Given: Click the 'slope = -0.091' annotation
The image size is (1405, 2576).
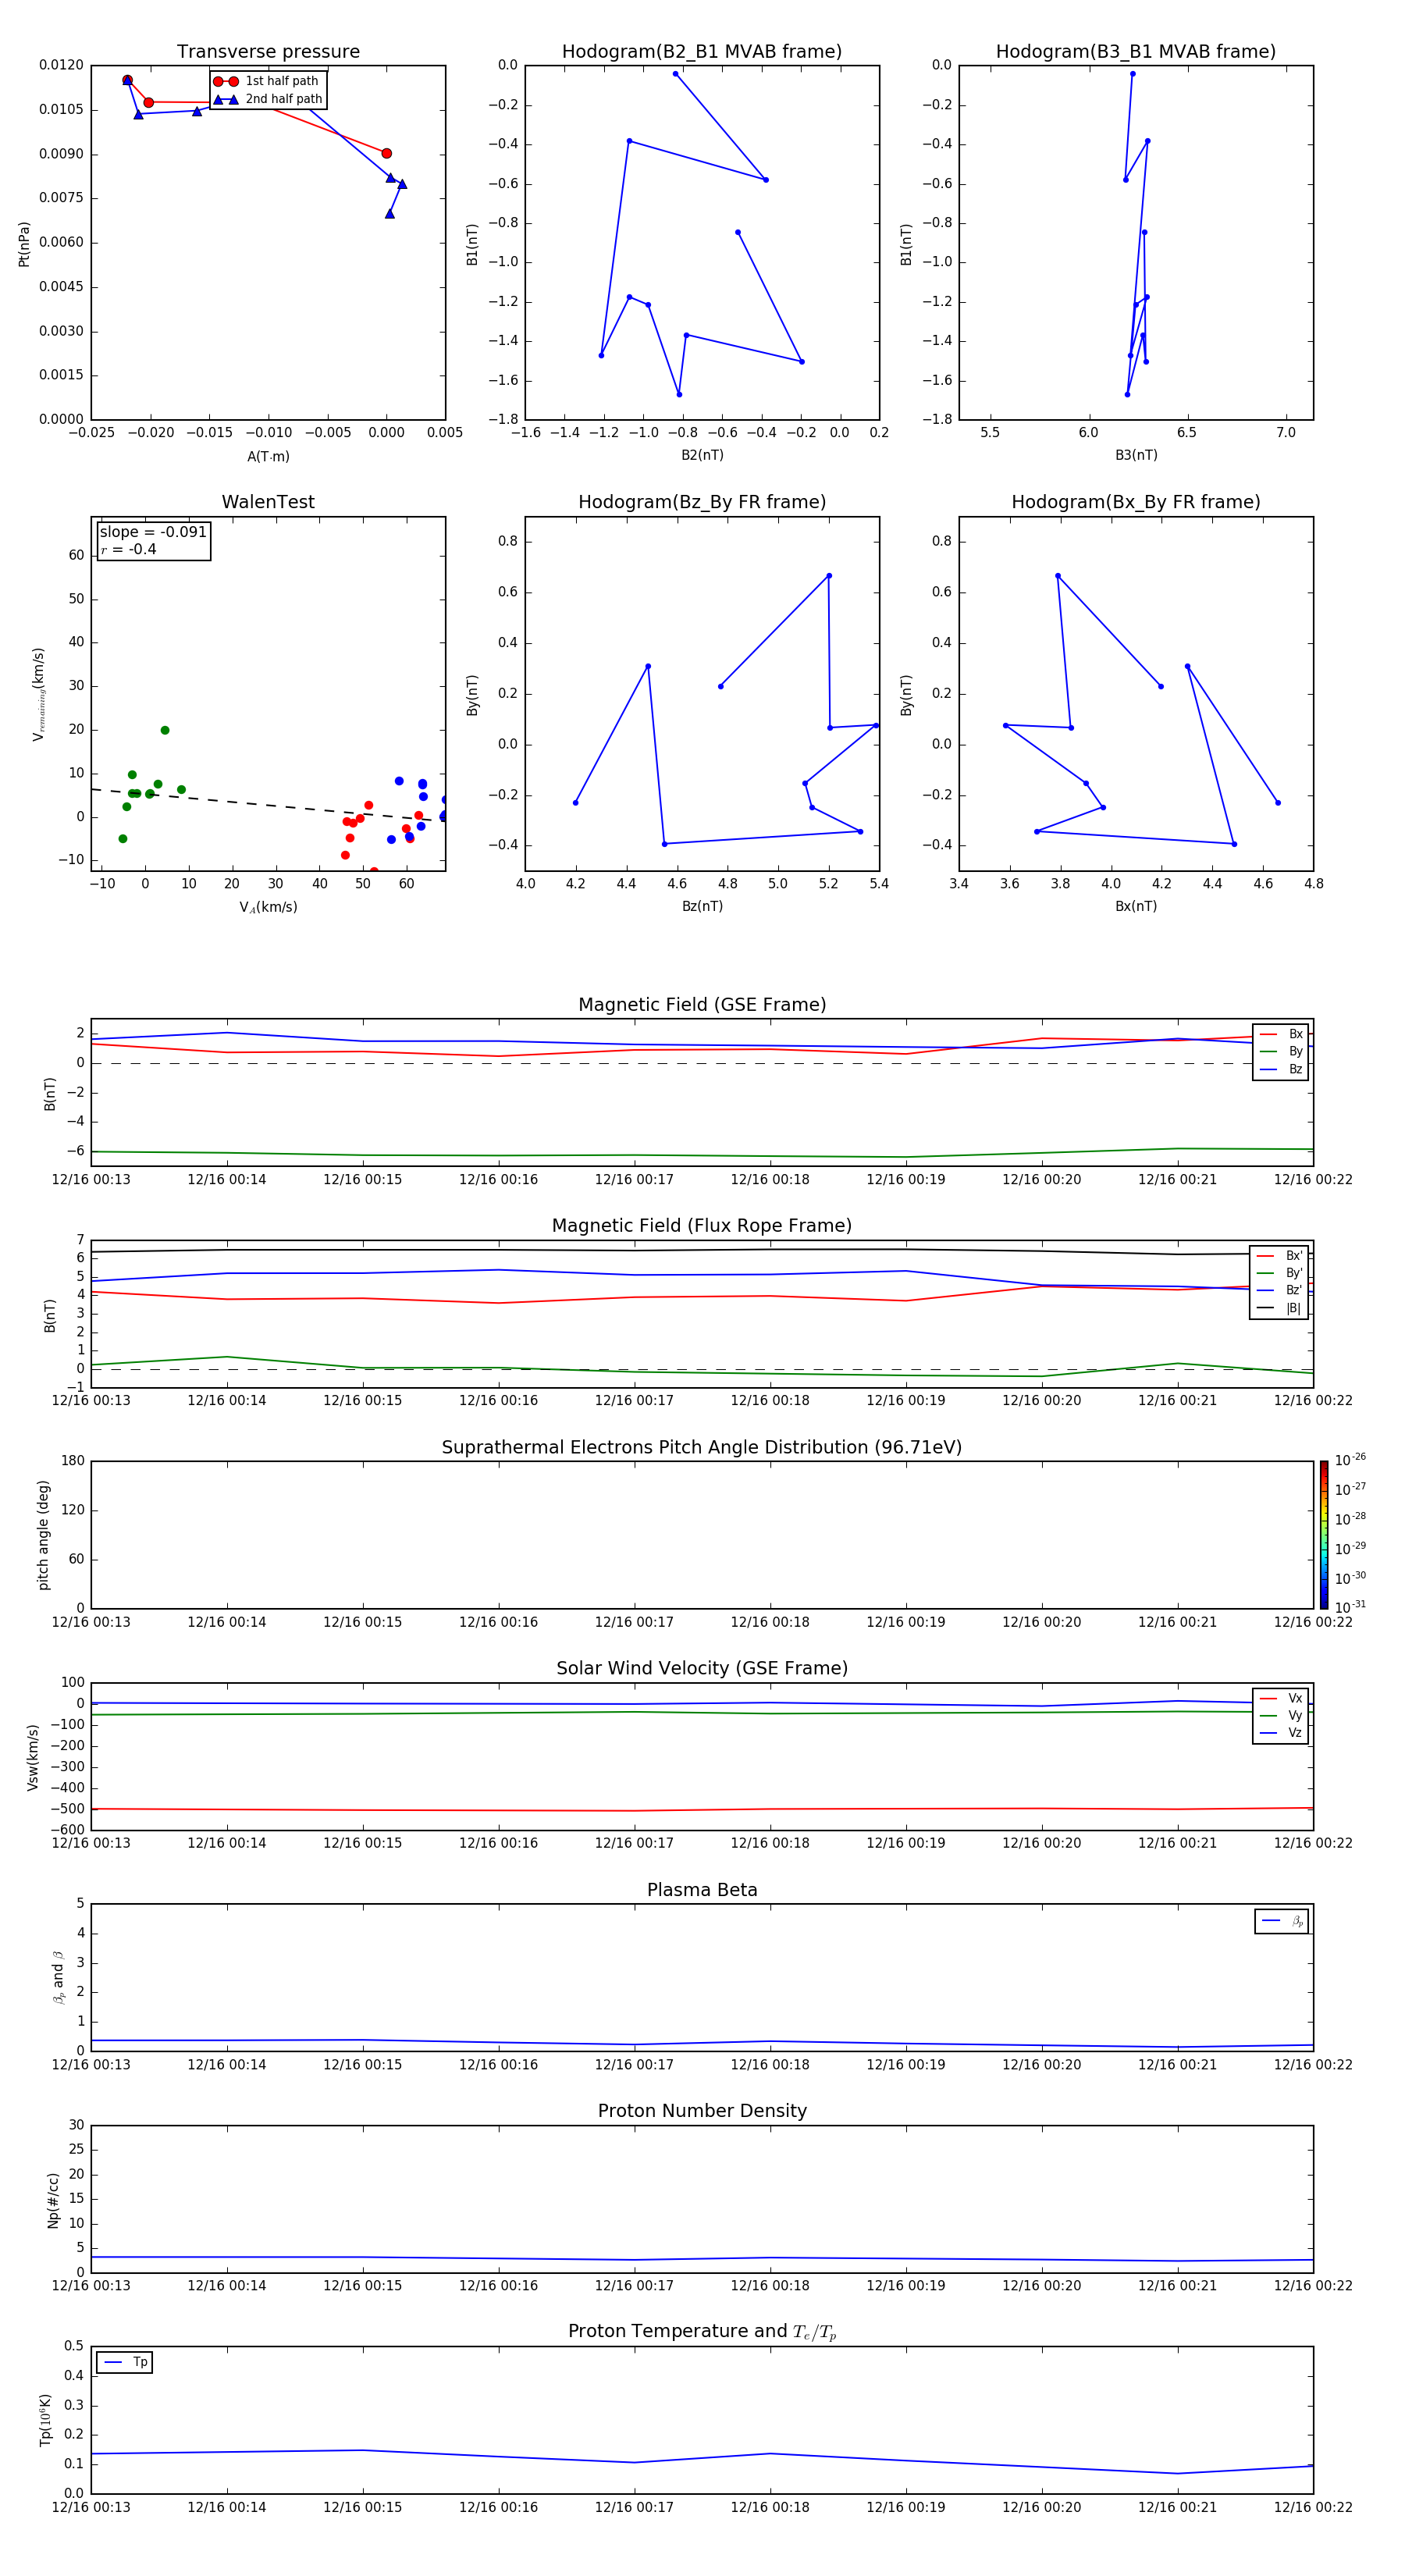Looking at the screenshot, I should coord(153,532).
